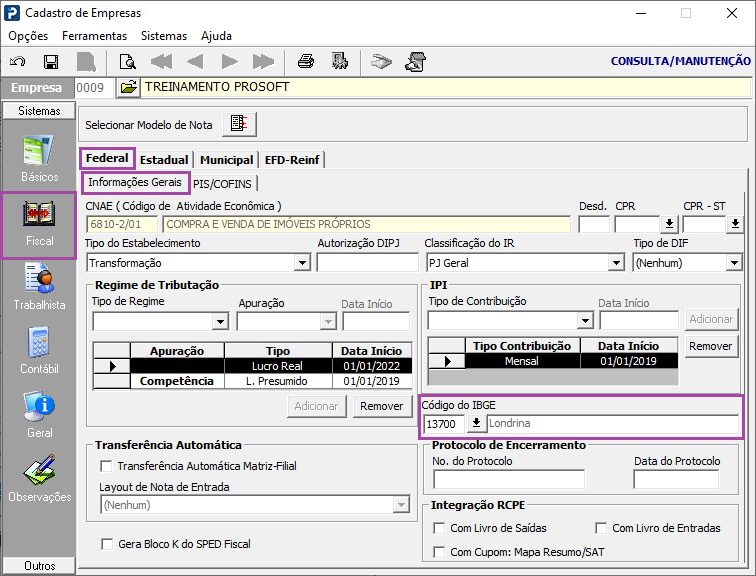Screen dimensions: 756x576
Task: Click the Código do IBGE code field
Action: [444, 424]
